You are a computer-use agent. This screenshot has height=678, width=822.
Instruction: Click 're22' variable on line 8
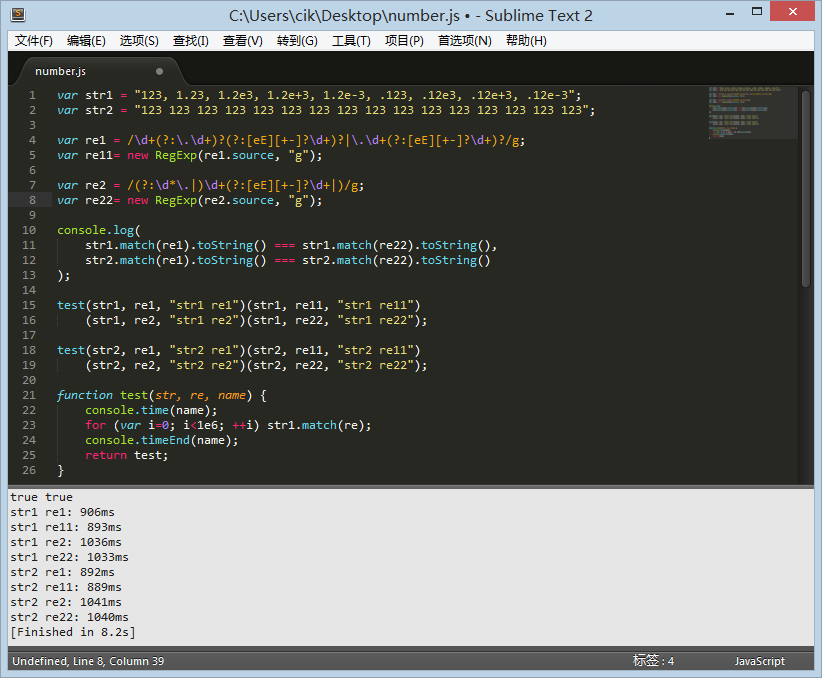(99, 200)
